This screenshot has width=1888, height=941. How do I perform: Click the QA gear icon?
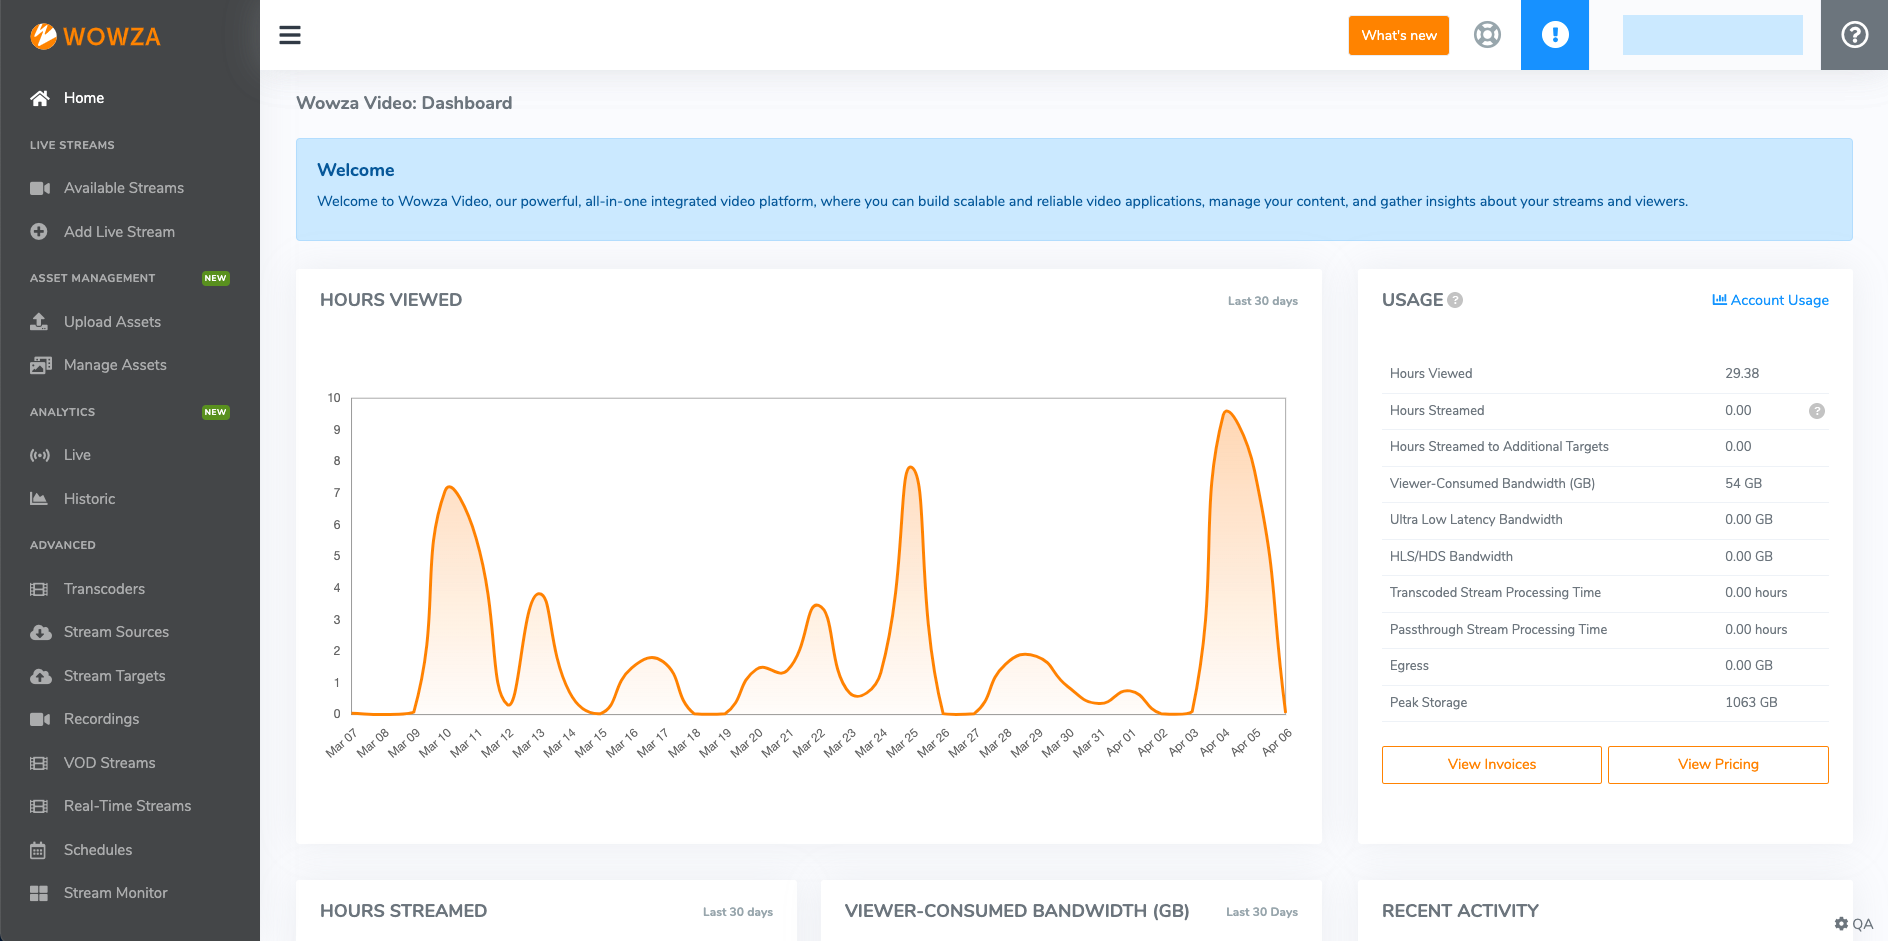tap(1841, 924)
